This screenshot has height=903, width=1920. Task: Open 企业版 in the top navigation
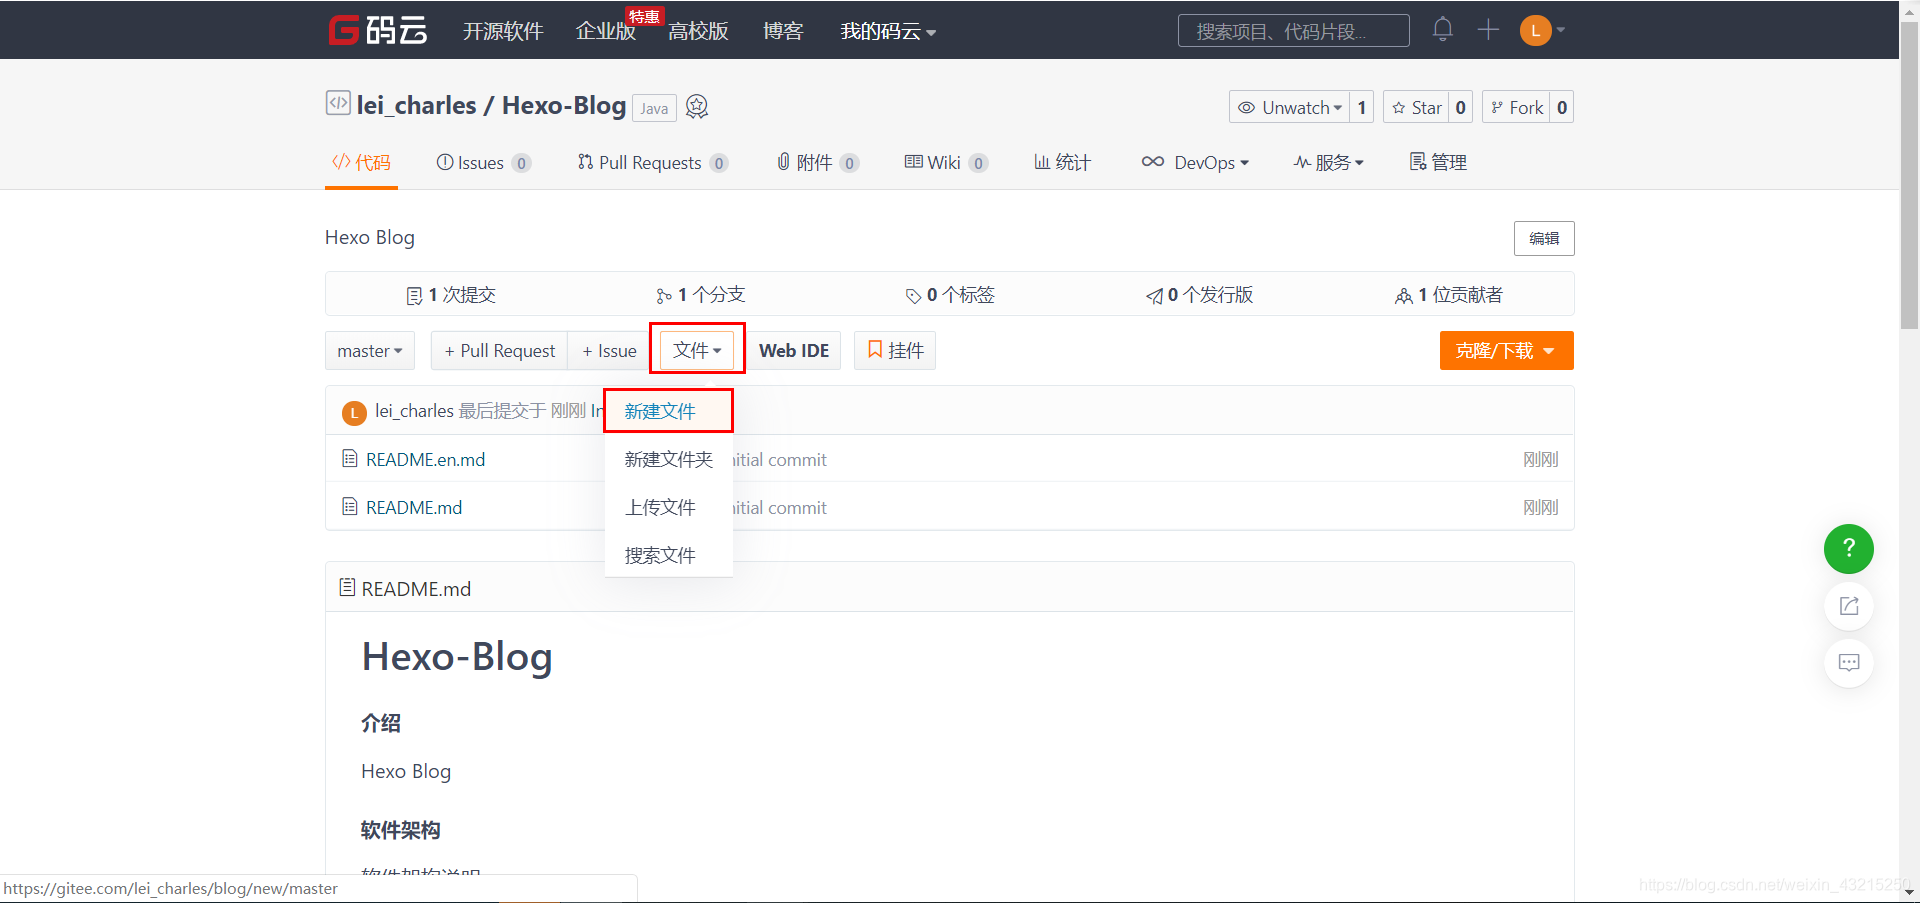pyautogui.click(x=606, y=31)
